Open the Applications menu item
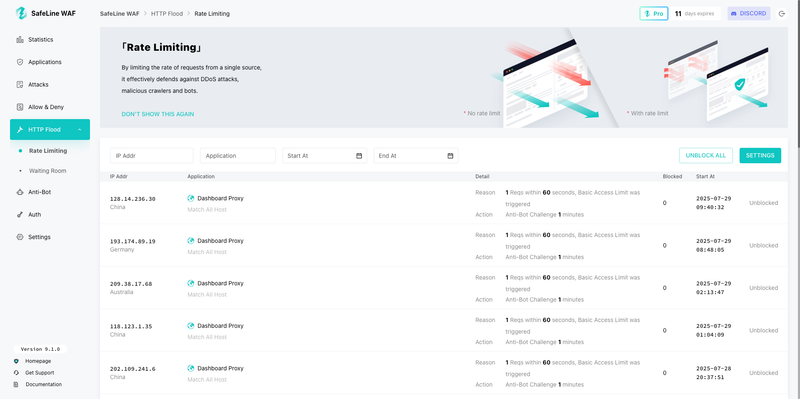 point(50,62)
